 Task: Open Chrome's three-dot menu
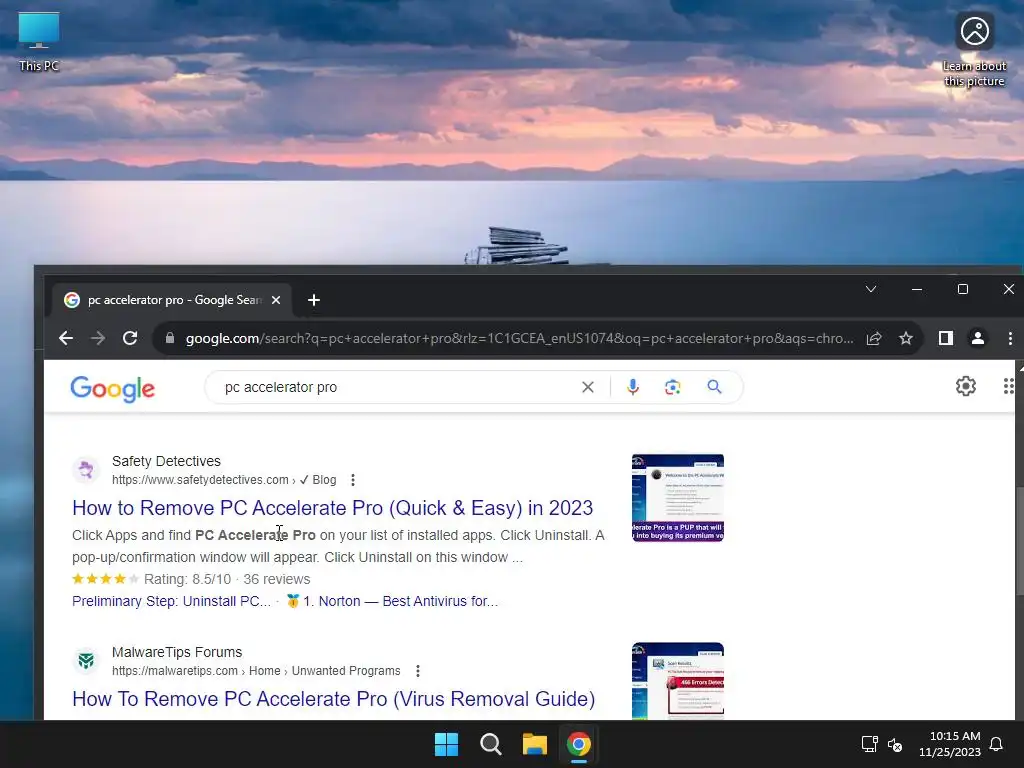[x=1010, y=338]
